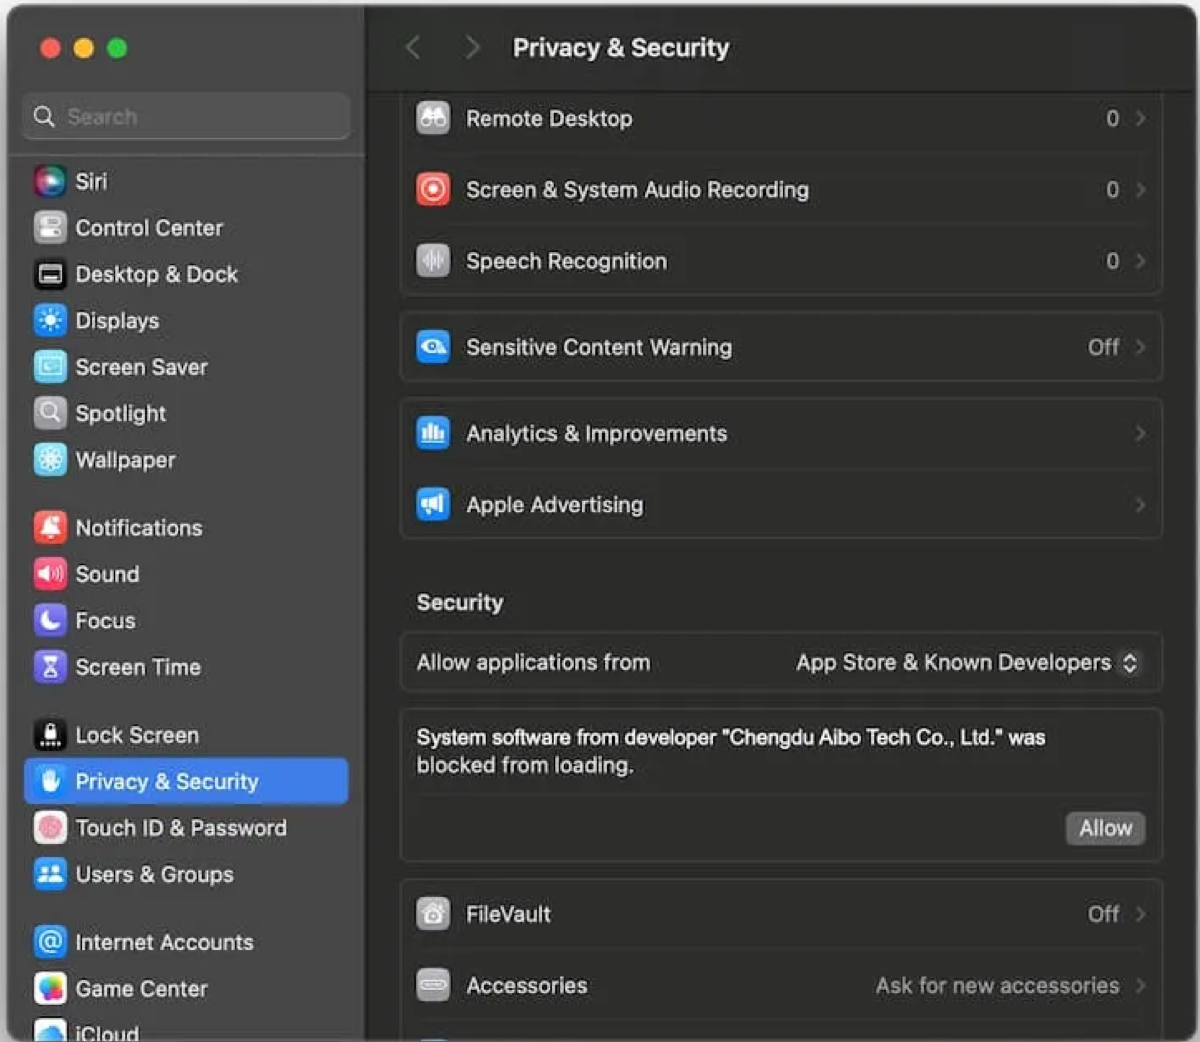The height and width of the screenshot is (1042, 1200).
Task: Click the Apple Advertising megaphone icon
Action: click(433, 504)
